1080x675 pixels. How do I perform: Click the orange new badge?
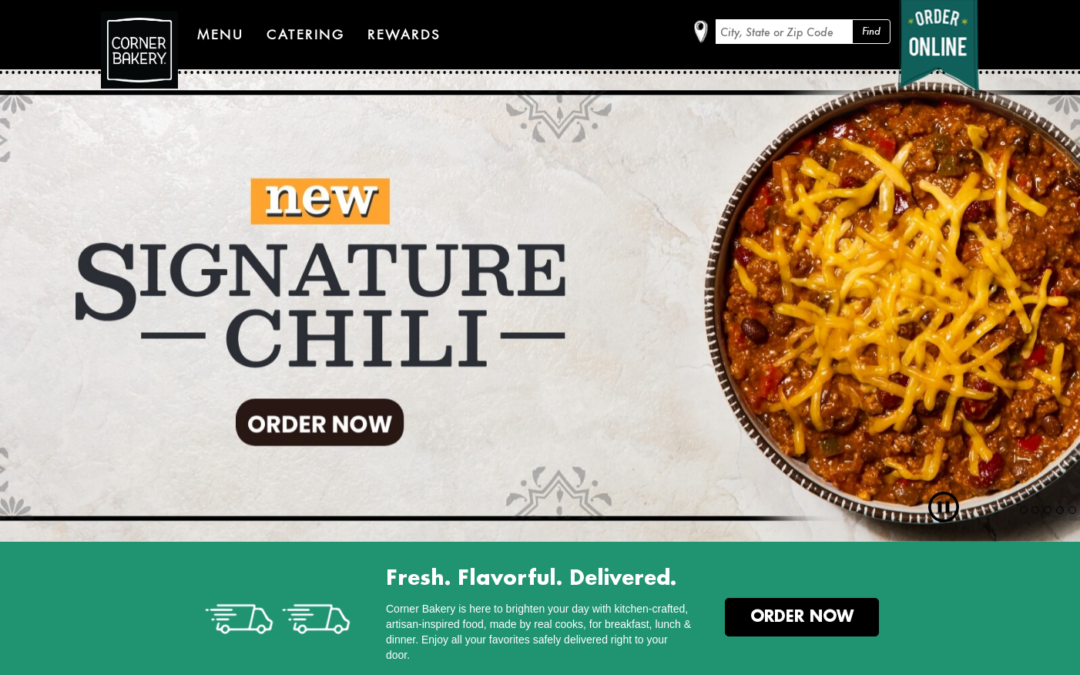[320, 201]
